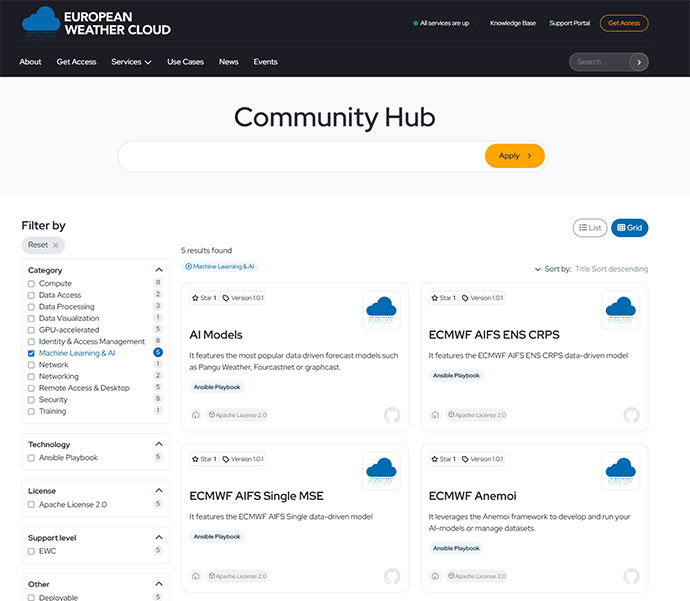Screen dimensions: 690x601
Task: Check the EWC support level filter
Action: (x=31, y=551)
